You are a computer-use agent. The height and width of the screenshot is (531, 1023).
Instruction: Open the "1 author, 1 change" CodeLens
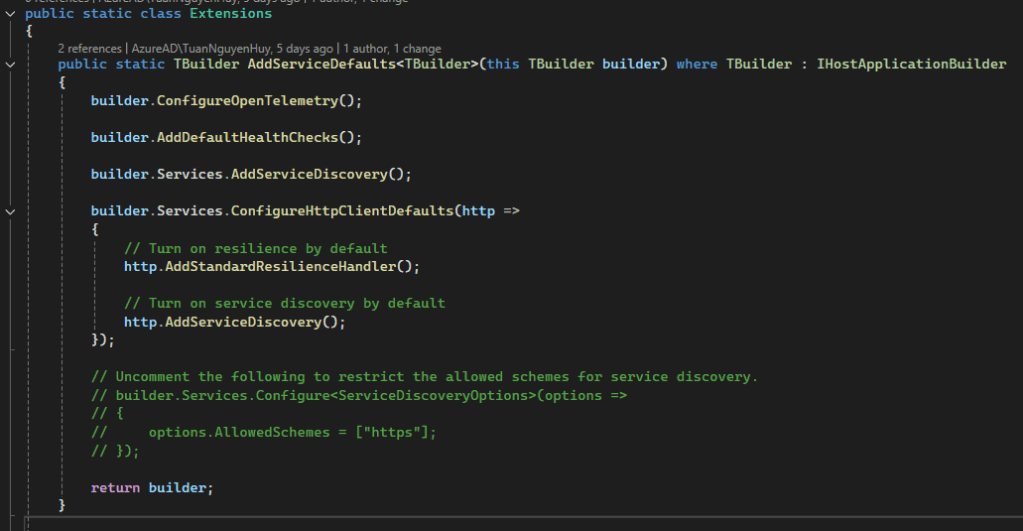pos(393,48)
